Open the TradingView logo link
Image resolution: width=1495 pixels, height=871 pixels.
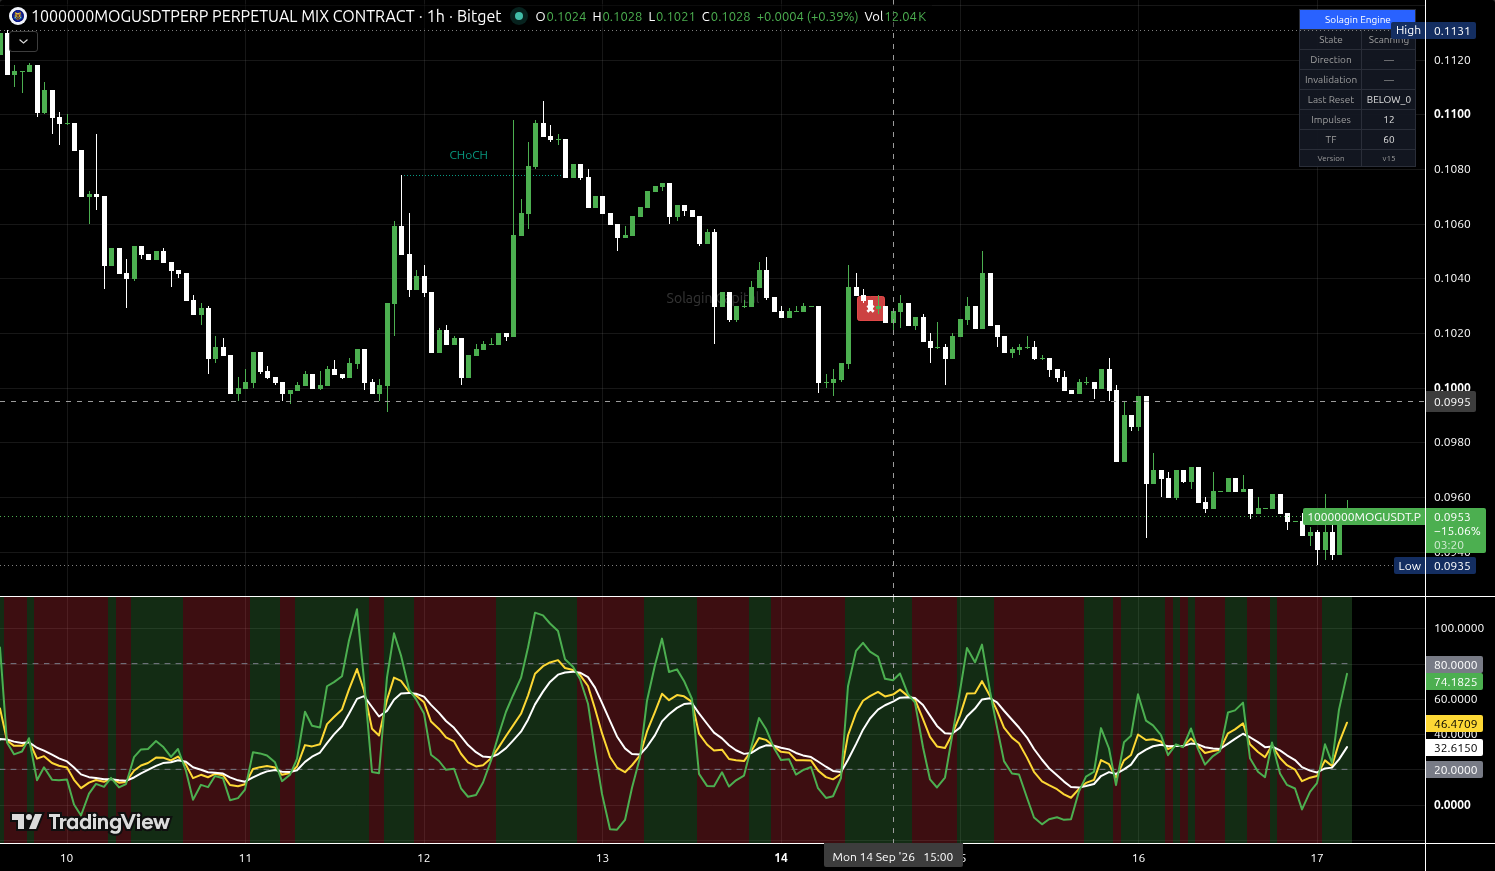91,822
